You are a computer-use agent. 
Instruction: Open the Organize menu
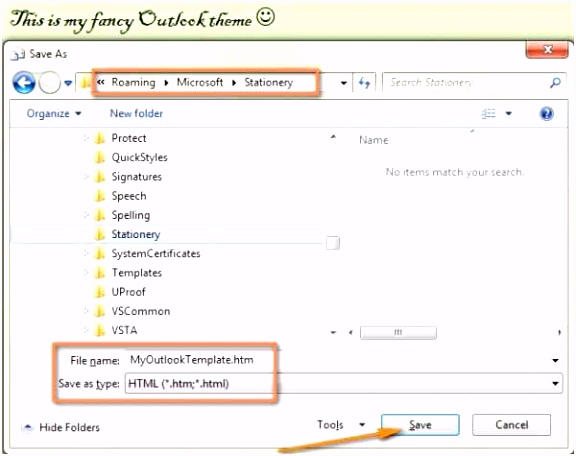point(54,114)
